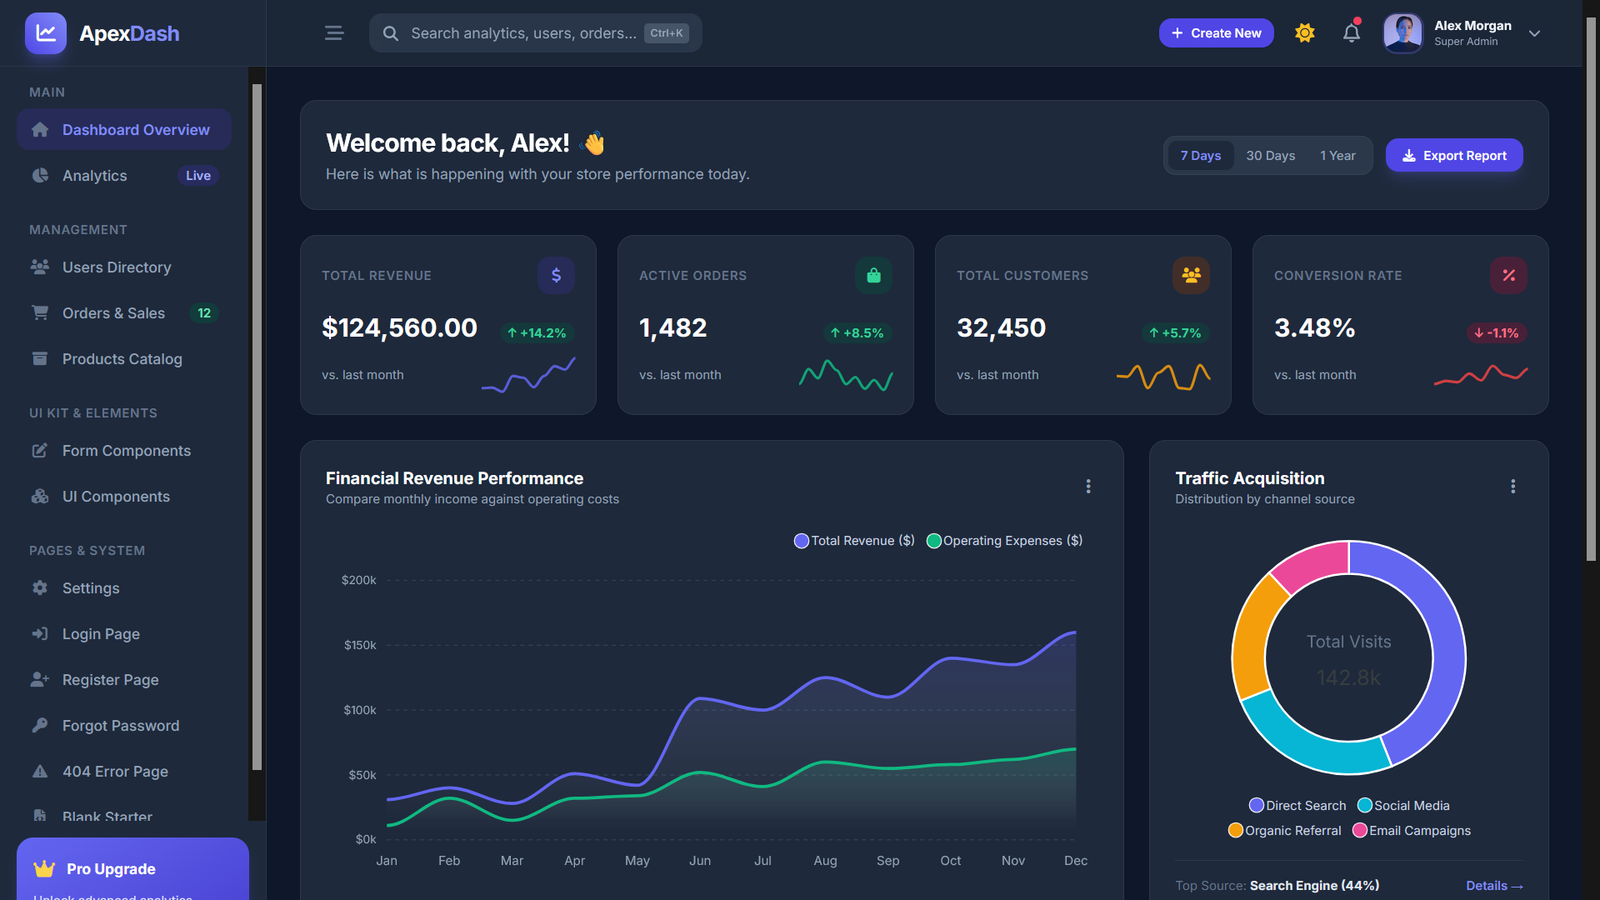Screen dimensions: 1600x900
Task: Open Traffic Acquisition options menu
Action: tap(1512, 486)
